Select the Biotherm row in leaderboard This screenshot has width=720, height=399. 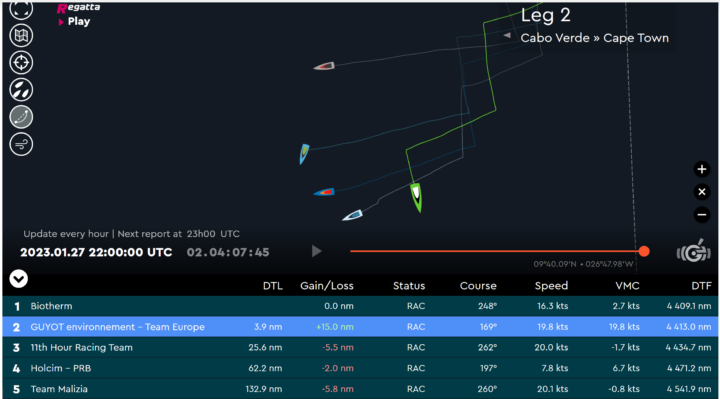[360, 306]
